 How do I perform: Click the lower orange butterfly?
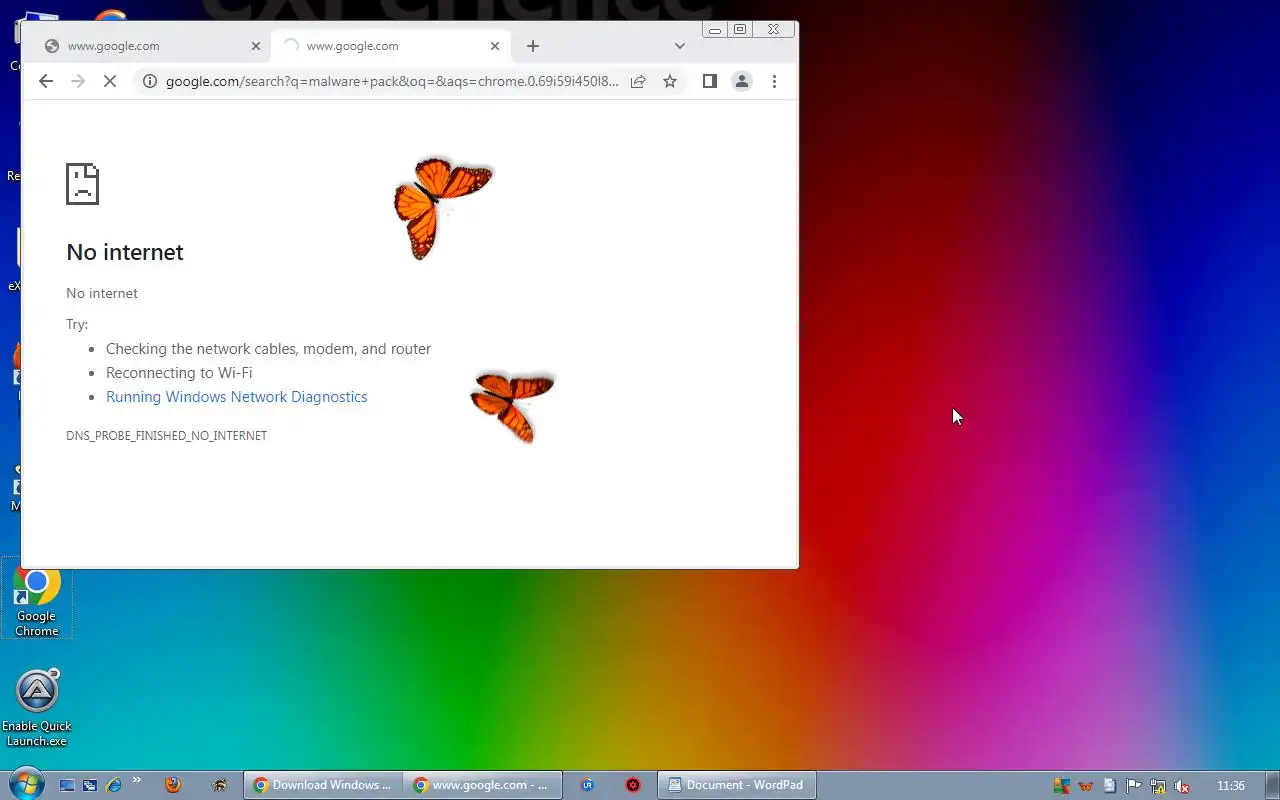[512, 405]
